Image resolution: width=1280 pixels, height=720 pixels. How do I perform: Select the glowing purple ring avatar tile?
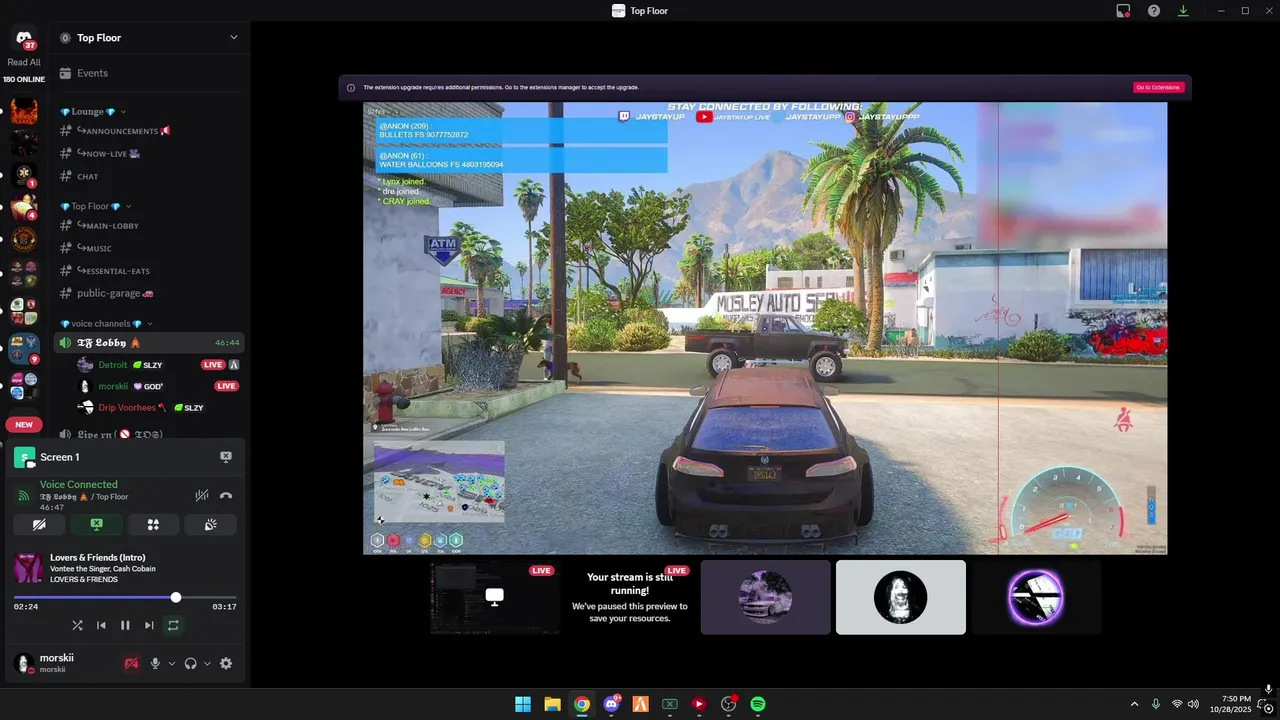1035,597
